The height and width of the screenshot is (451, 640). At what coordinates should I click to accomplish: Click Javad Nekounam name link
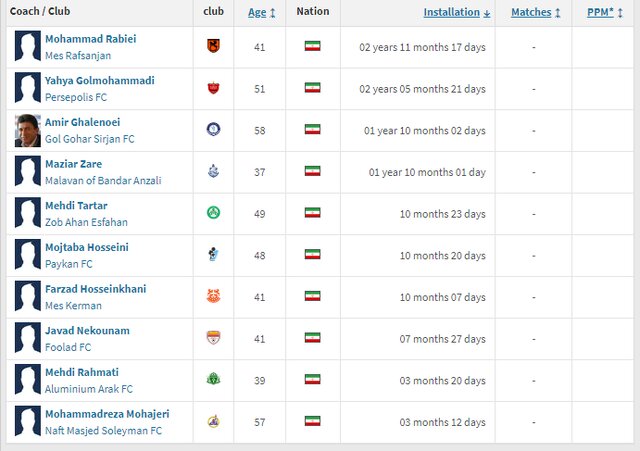(x=87, y=330)
